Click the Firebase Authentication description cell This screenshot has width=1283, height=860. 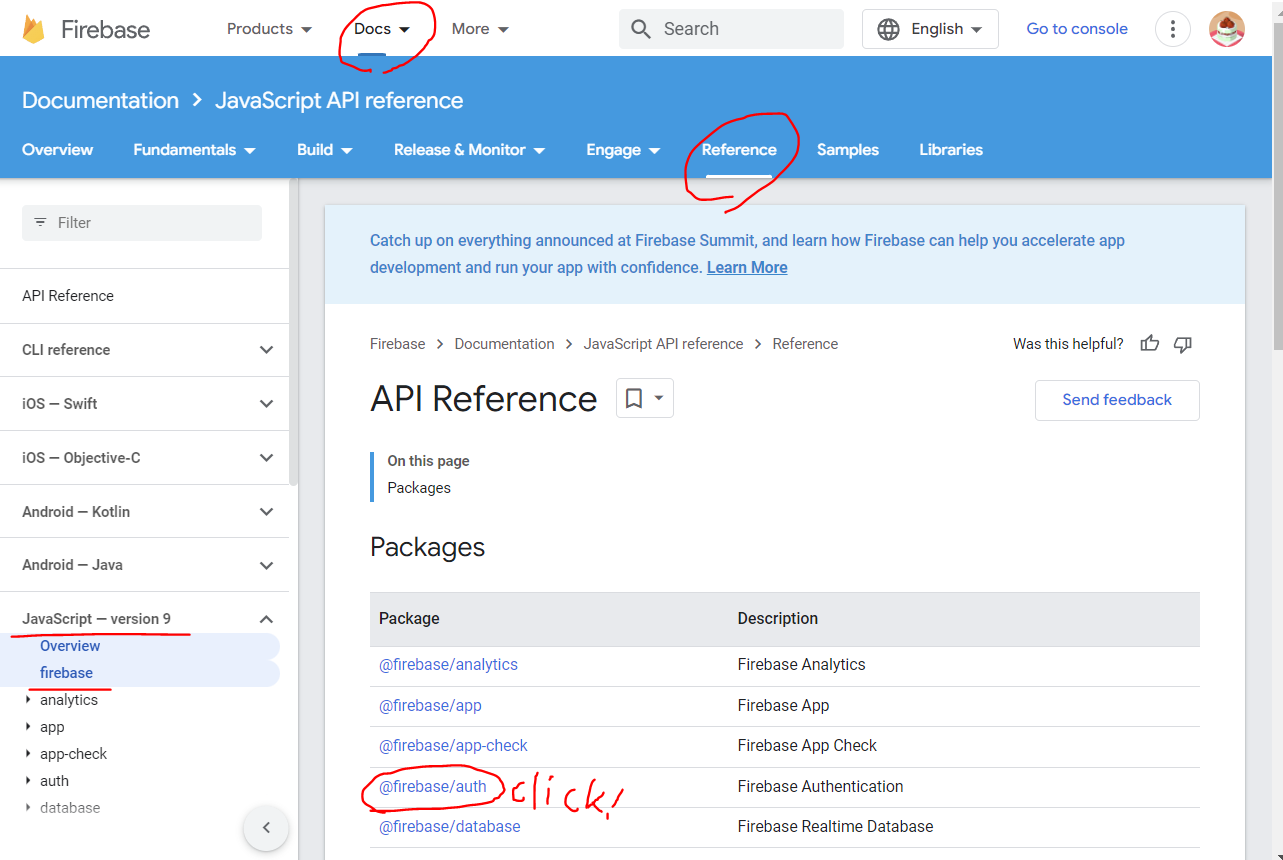point(820,787)
